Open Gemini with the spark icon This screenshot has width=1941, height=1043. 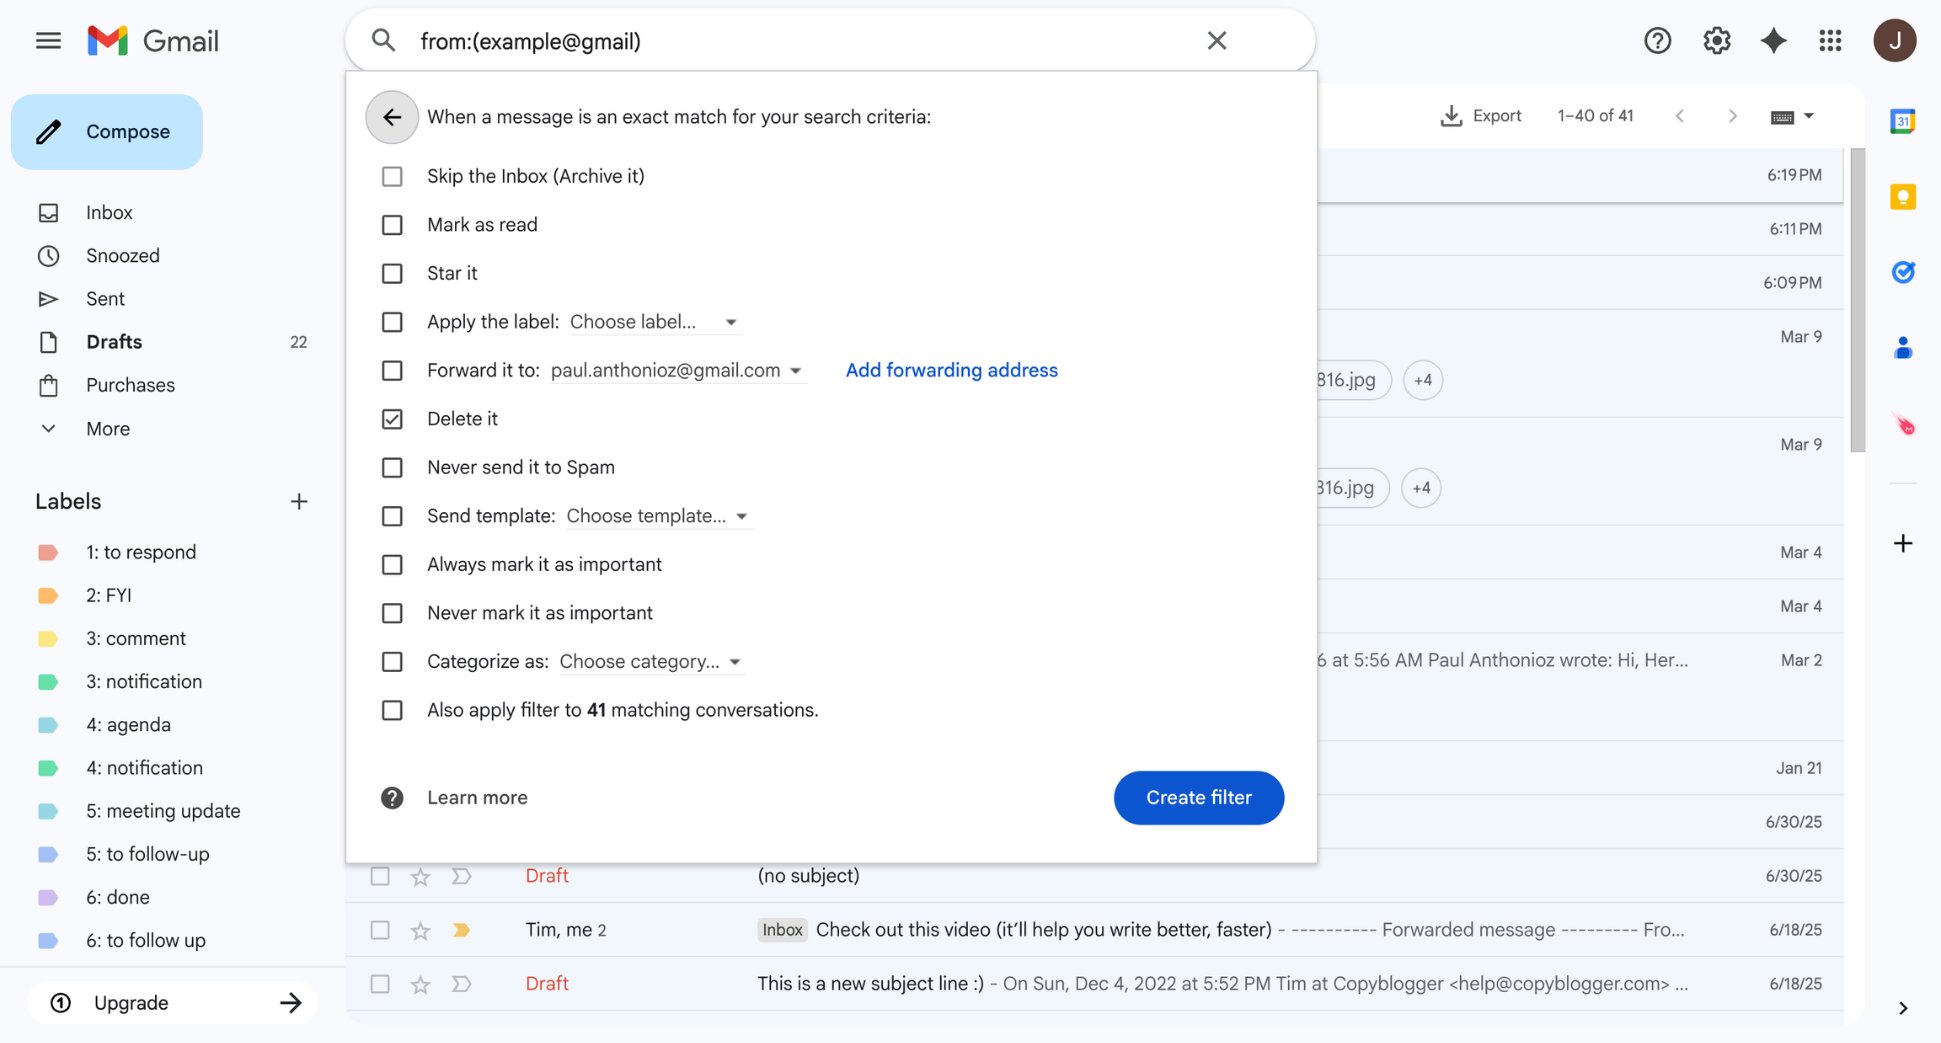(x=1773, y=40)
